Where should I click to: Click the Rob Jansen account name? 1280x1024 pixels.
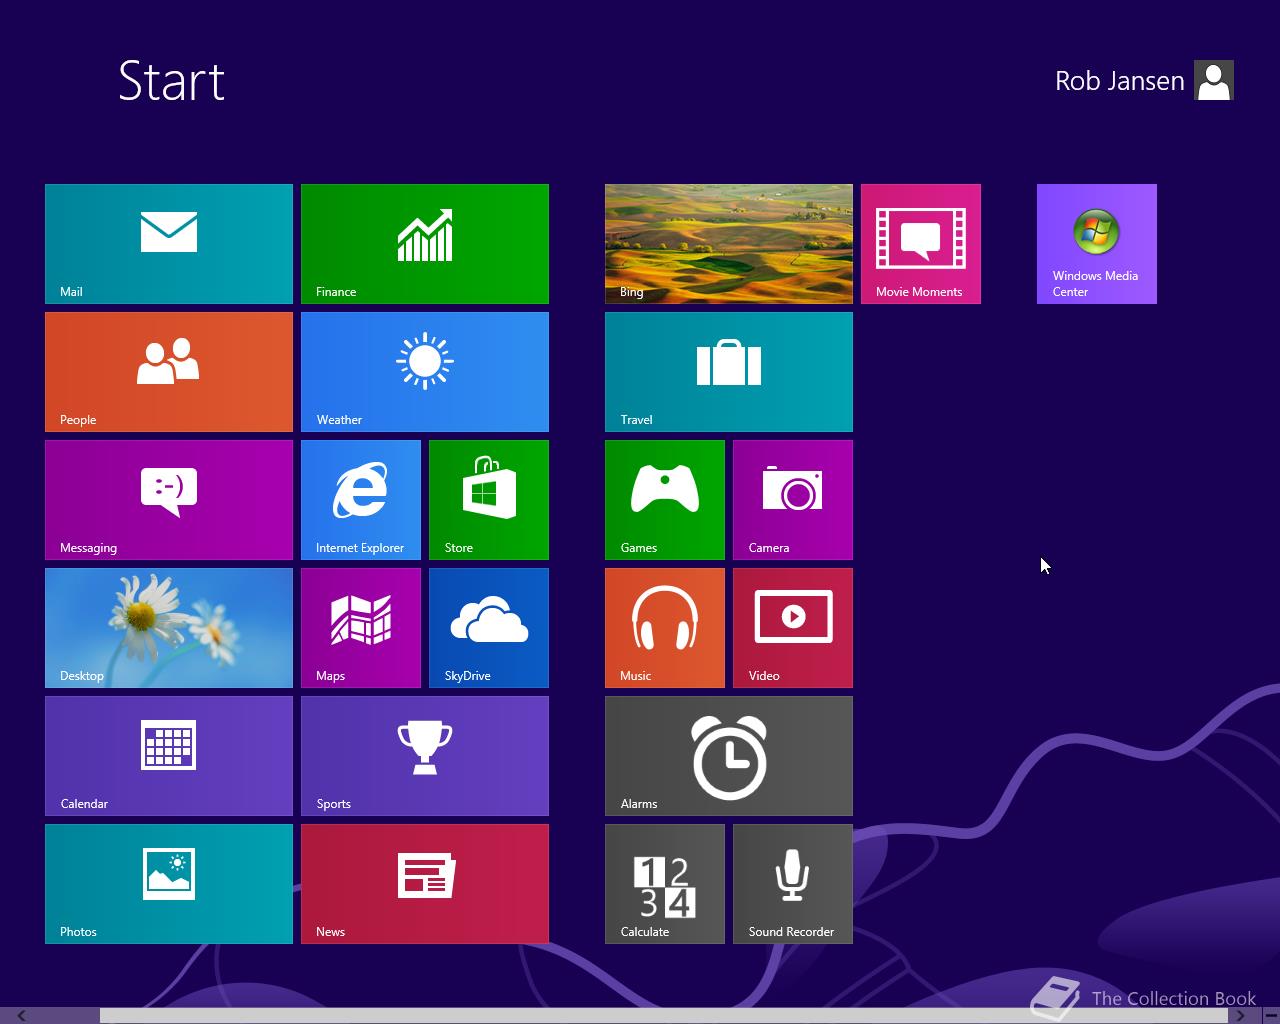click(x=1119, y=81)
